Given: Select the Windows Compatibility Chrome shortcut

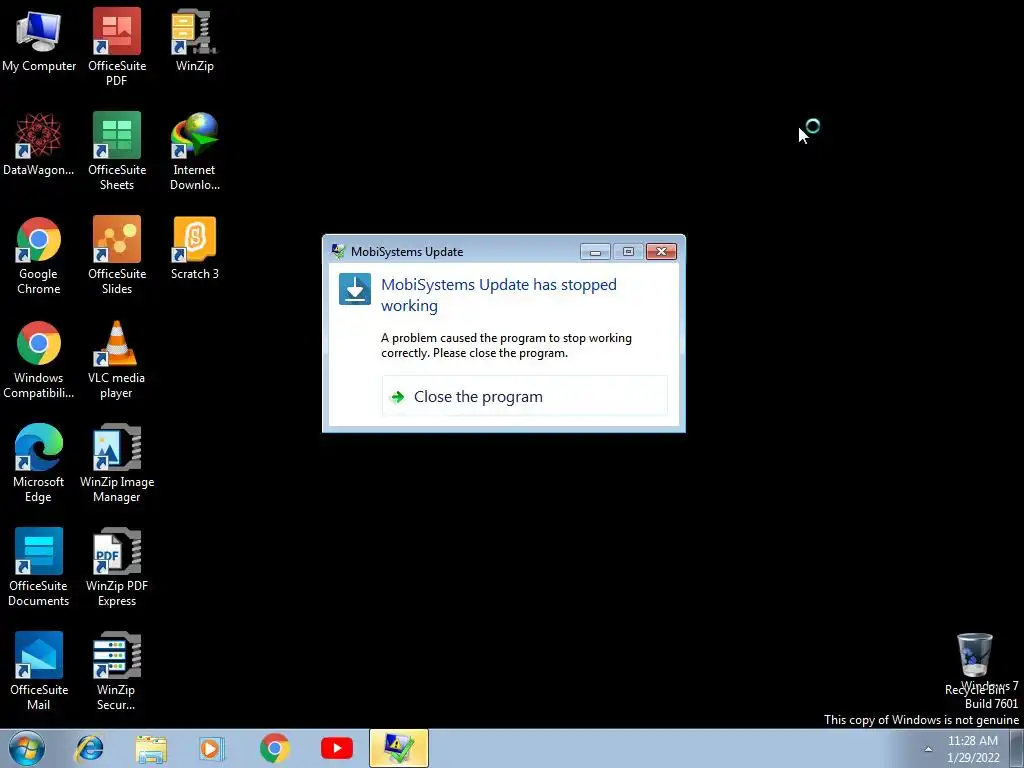Looking at the screenshot, I should (x=39, y=360).
